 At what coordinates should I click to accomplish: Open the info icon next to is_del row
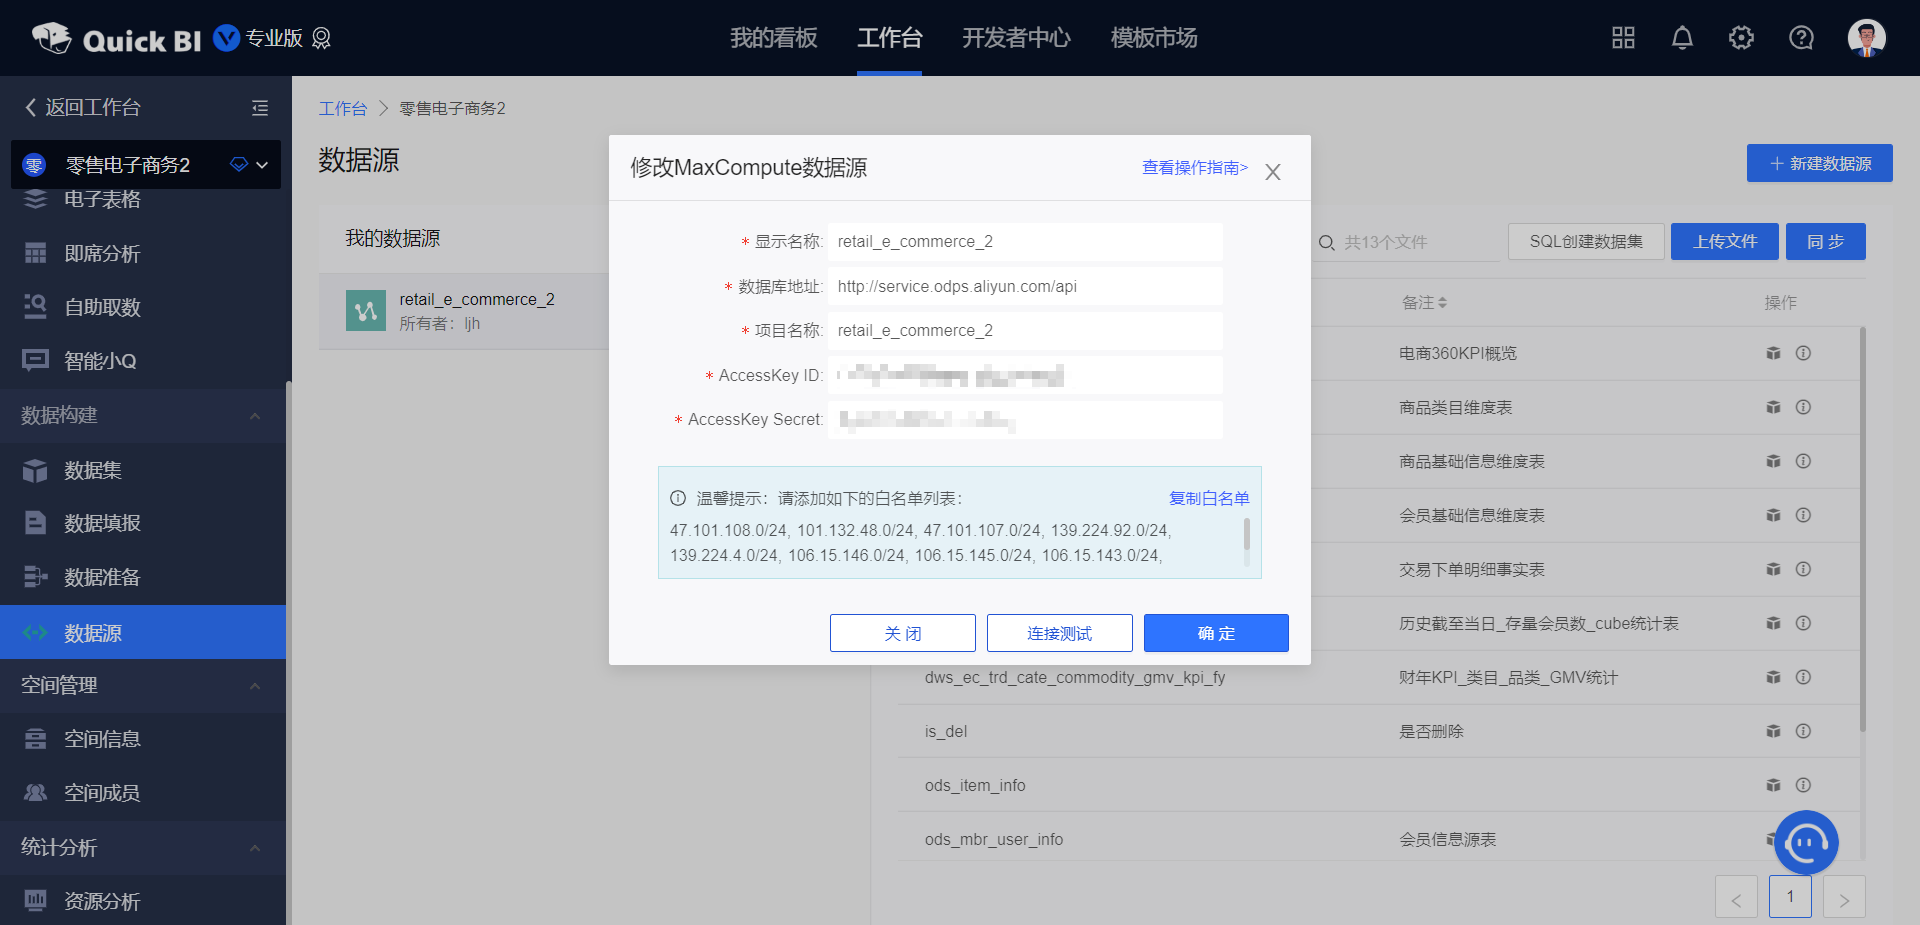click(1804, 731)
